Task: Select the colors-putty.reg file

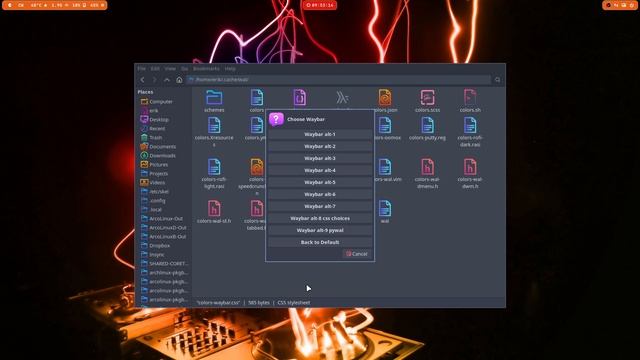Action: coord(427,125)
